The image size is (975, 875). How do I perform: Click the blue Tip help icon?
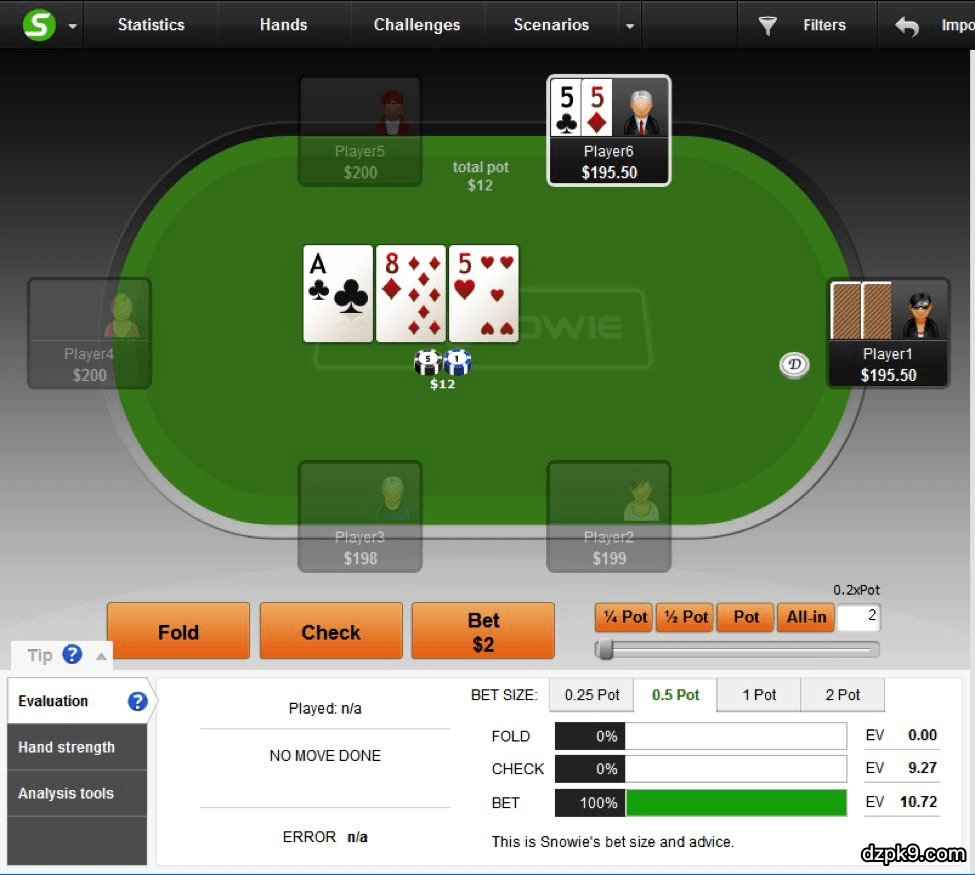pos(72,654)
